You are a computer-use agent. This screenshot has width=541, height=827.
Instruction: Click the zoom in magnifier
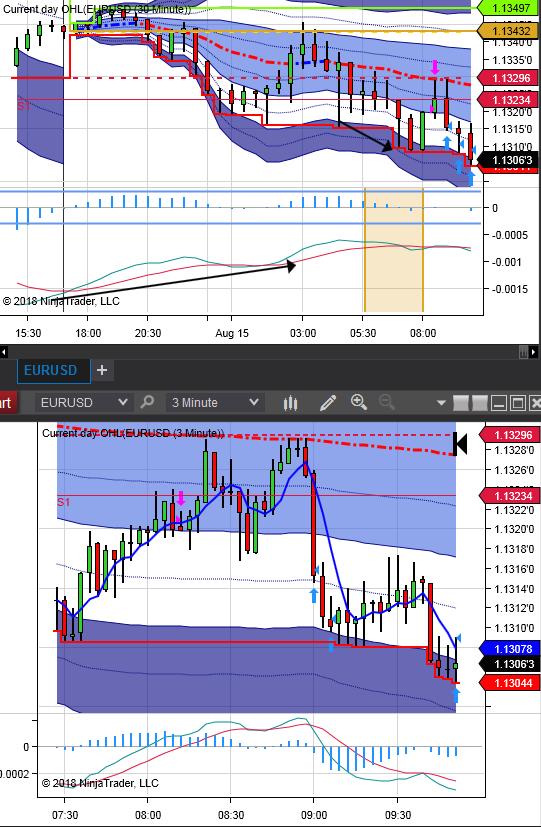tap(359, 402)
